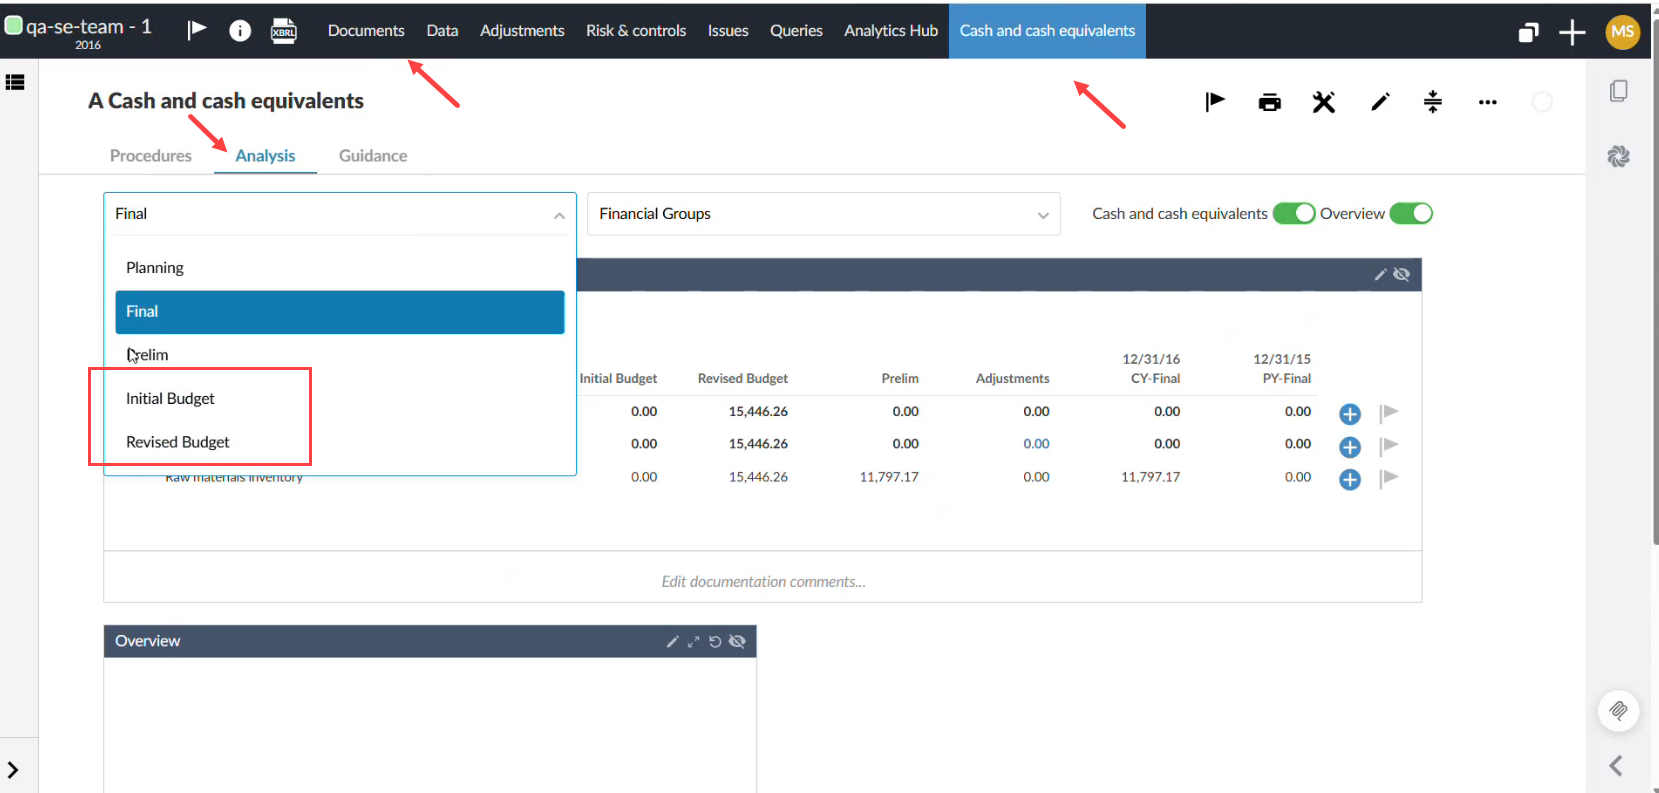Print the document using printer icon
This screenshot has height=793, width=1659.
point(1269,102)
